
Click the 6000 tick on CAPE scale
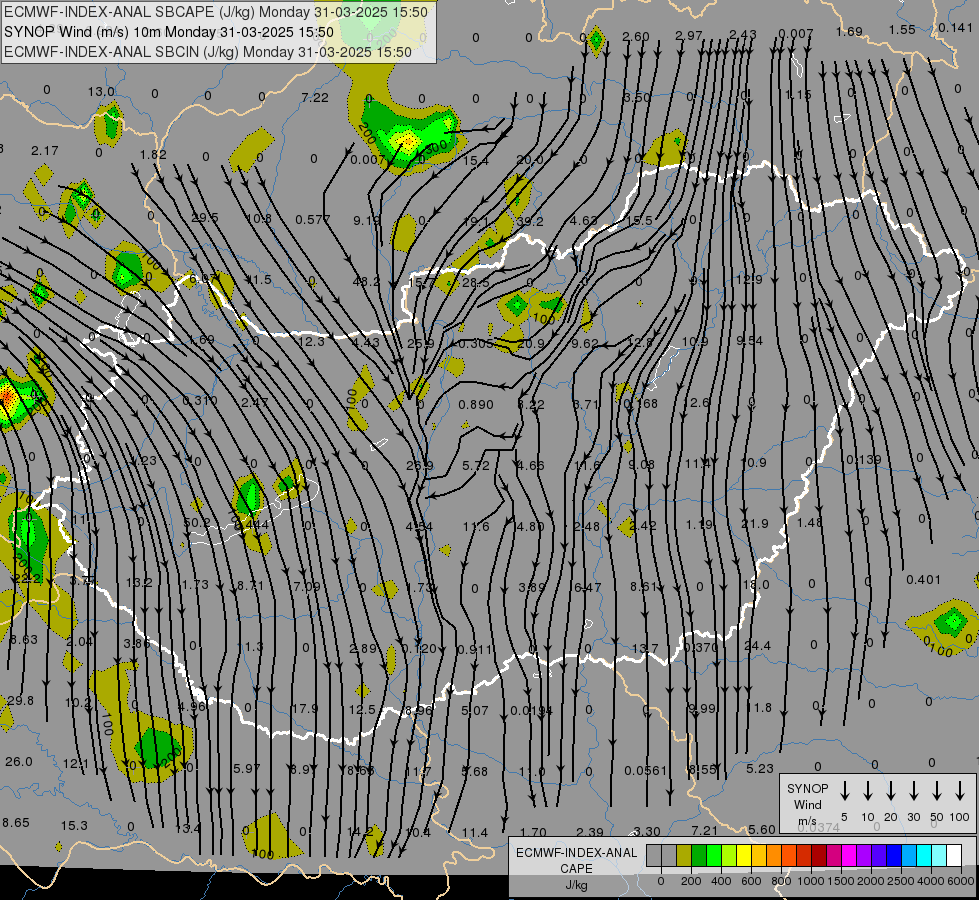(960, 881)
